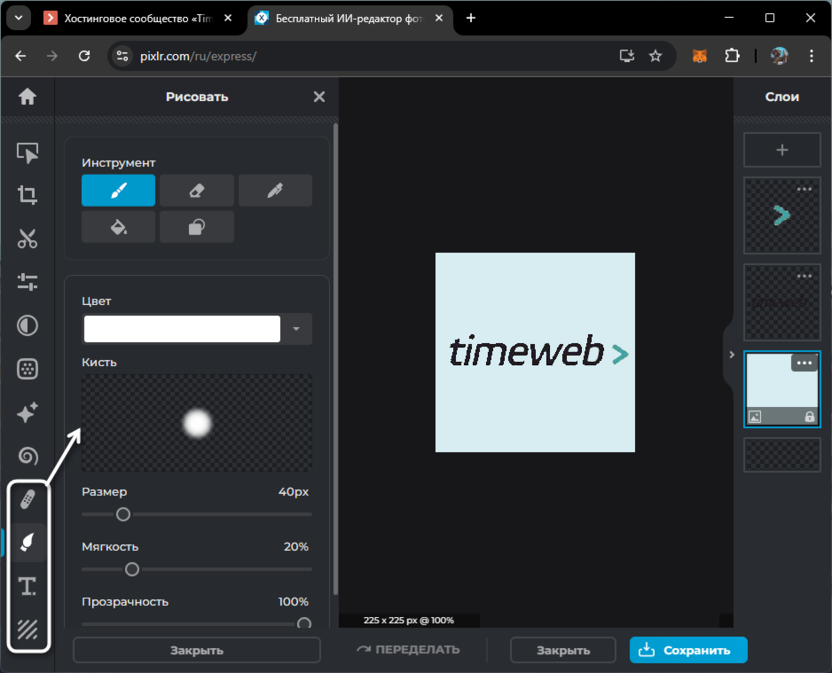Choose the Eraser instrument button
Image resolution: width=832 pixels, height=673 pixels.
(197, 190)
